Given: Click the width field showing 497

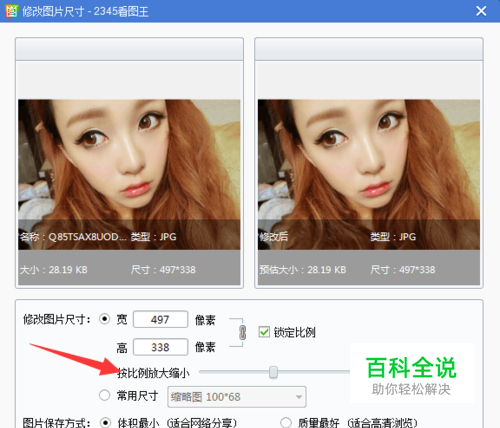Looking at the screenshot, I should (x=160, y=319).
